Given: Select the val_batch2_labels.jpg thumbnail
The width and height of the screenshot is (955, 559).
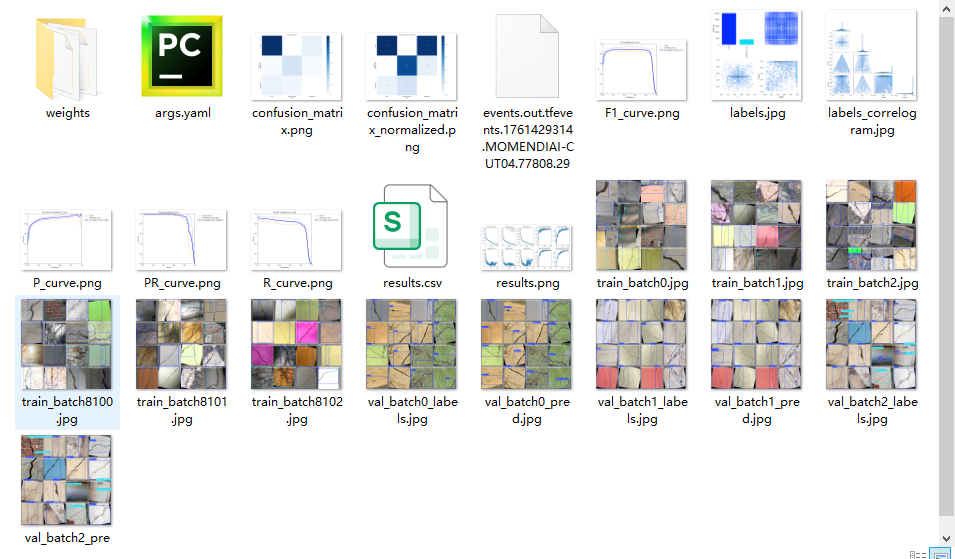Looking at the screenshot, I should coord(872,344).
